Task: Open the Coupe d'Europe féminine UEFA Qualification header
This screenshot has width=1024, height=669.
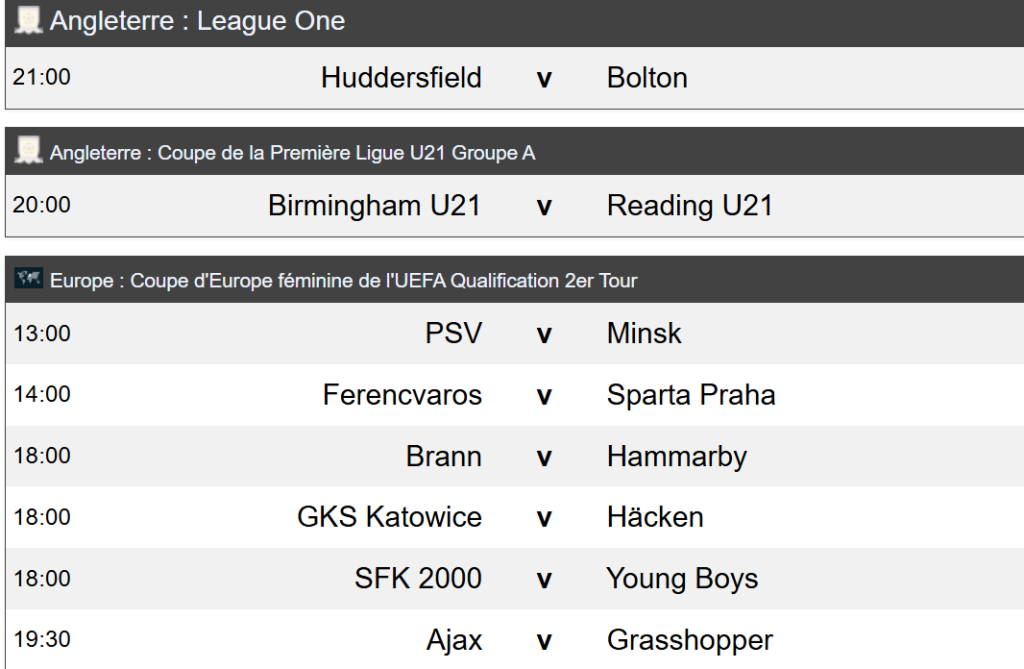Action: 343,281
